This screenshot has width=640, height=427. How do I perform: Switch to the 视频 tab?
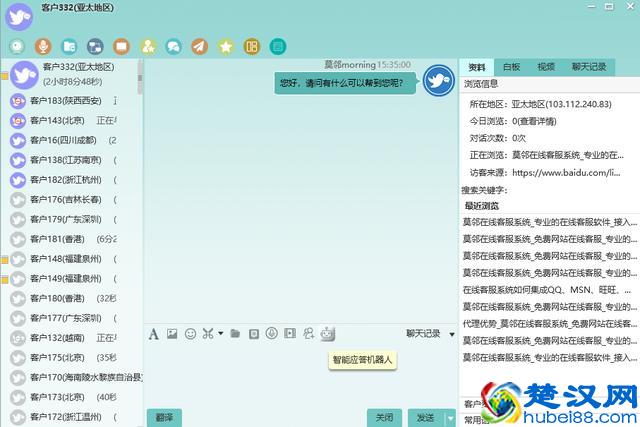click(x=546, y=67)
